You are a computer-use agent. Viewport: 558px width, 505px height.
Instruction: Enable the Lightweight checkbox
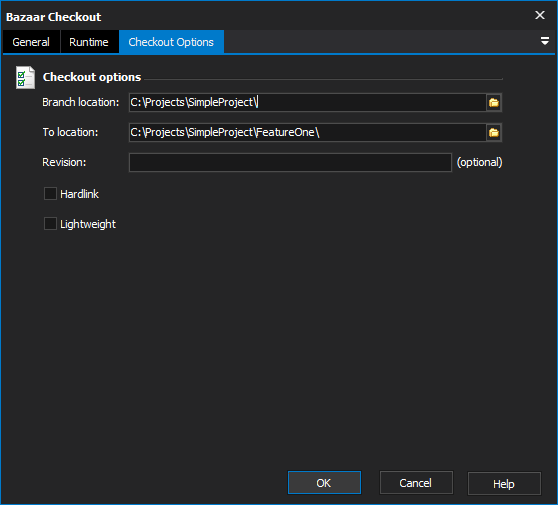pos(50,224)
